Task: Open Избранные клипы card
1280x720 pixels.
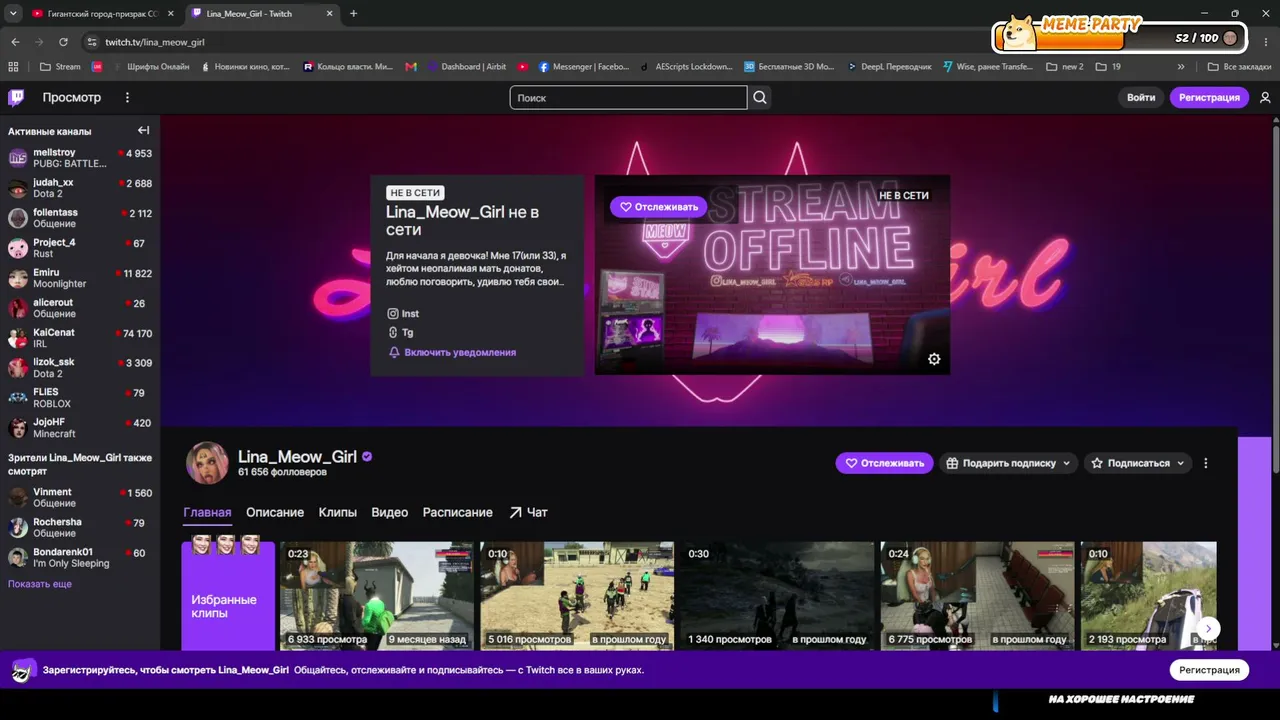Action: point(228,596)
